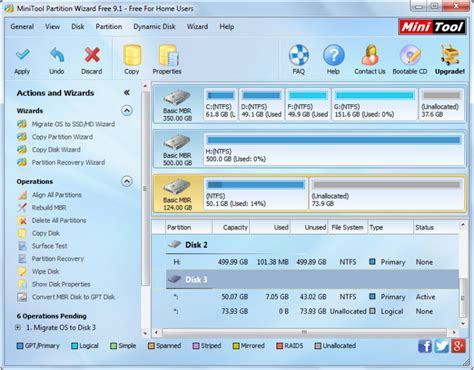Click the Discard red X icon
The image size is (474, 370).
click(x=92, y=55)
